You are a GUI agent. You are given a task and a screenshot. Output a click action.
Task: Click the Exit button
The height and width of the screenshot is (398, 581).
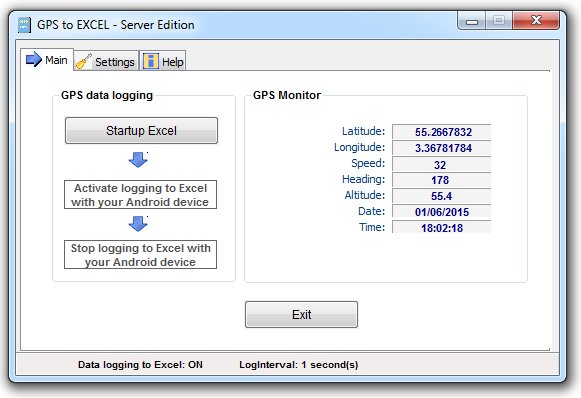[301, 315]
